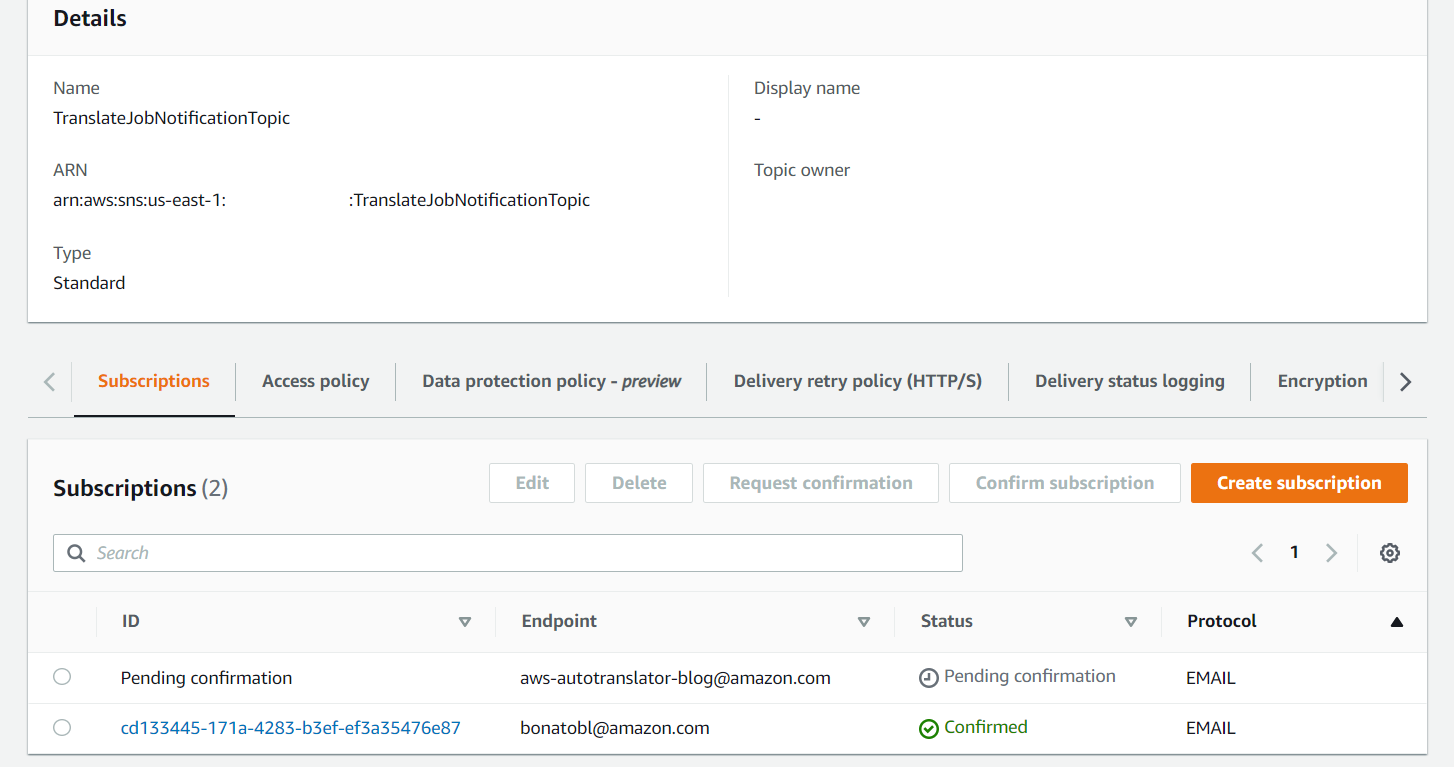The image size is (1454, 768).
Task: Click the Confirmed status checkmark icon
Action: (x=929, y=729)
